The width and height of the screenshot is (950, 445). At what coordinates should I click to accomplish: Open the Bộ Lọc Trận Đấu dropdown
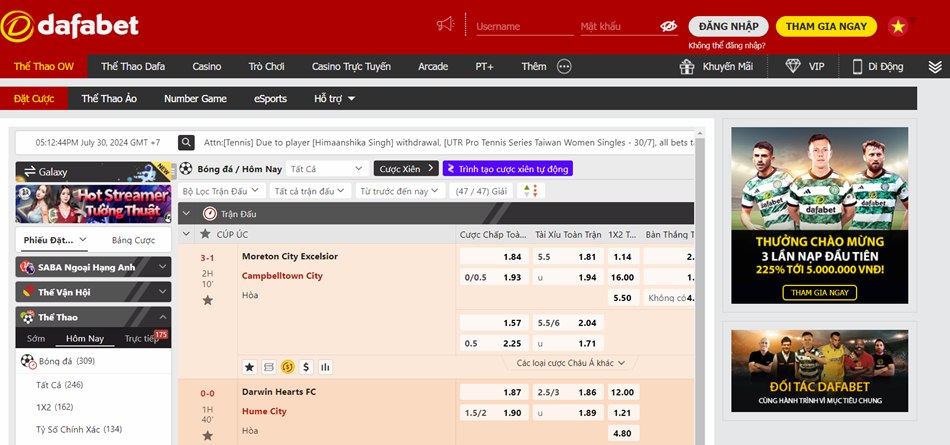pos(221,191)
